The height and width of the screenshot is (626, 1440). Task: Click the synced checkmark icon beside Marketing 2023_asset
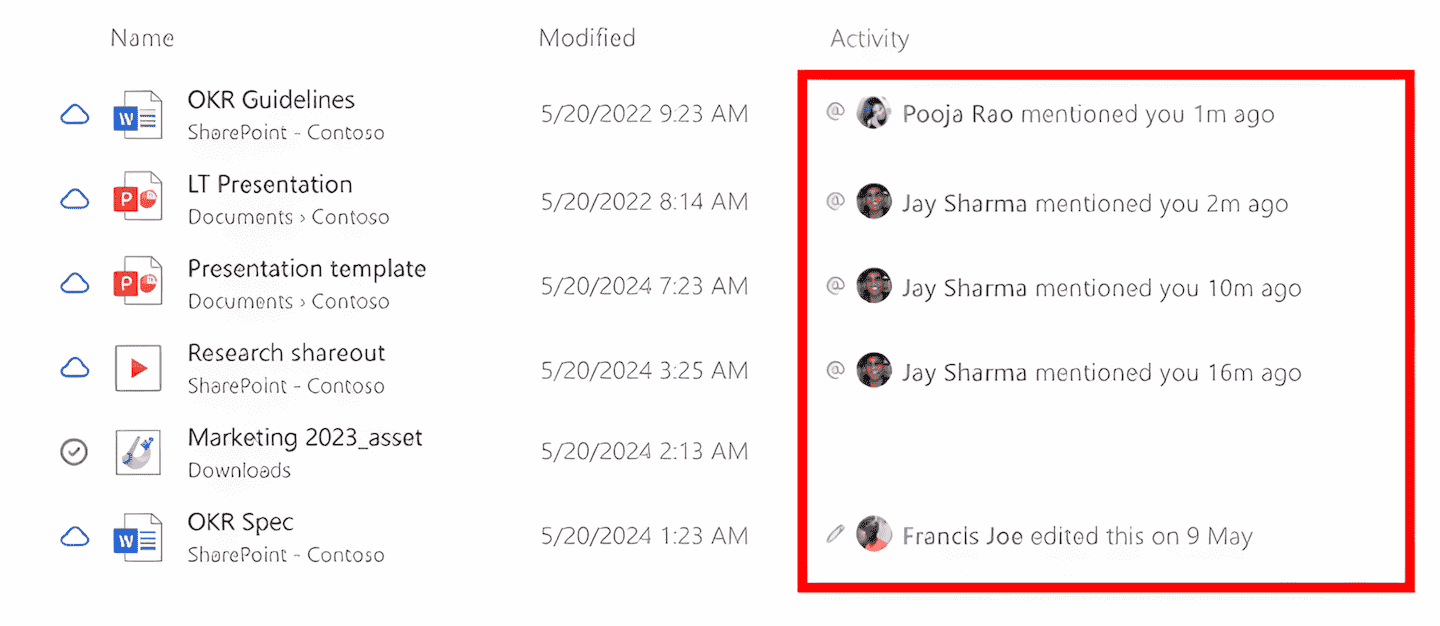(x=74, y=453)
